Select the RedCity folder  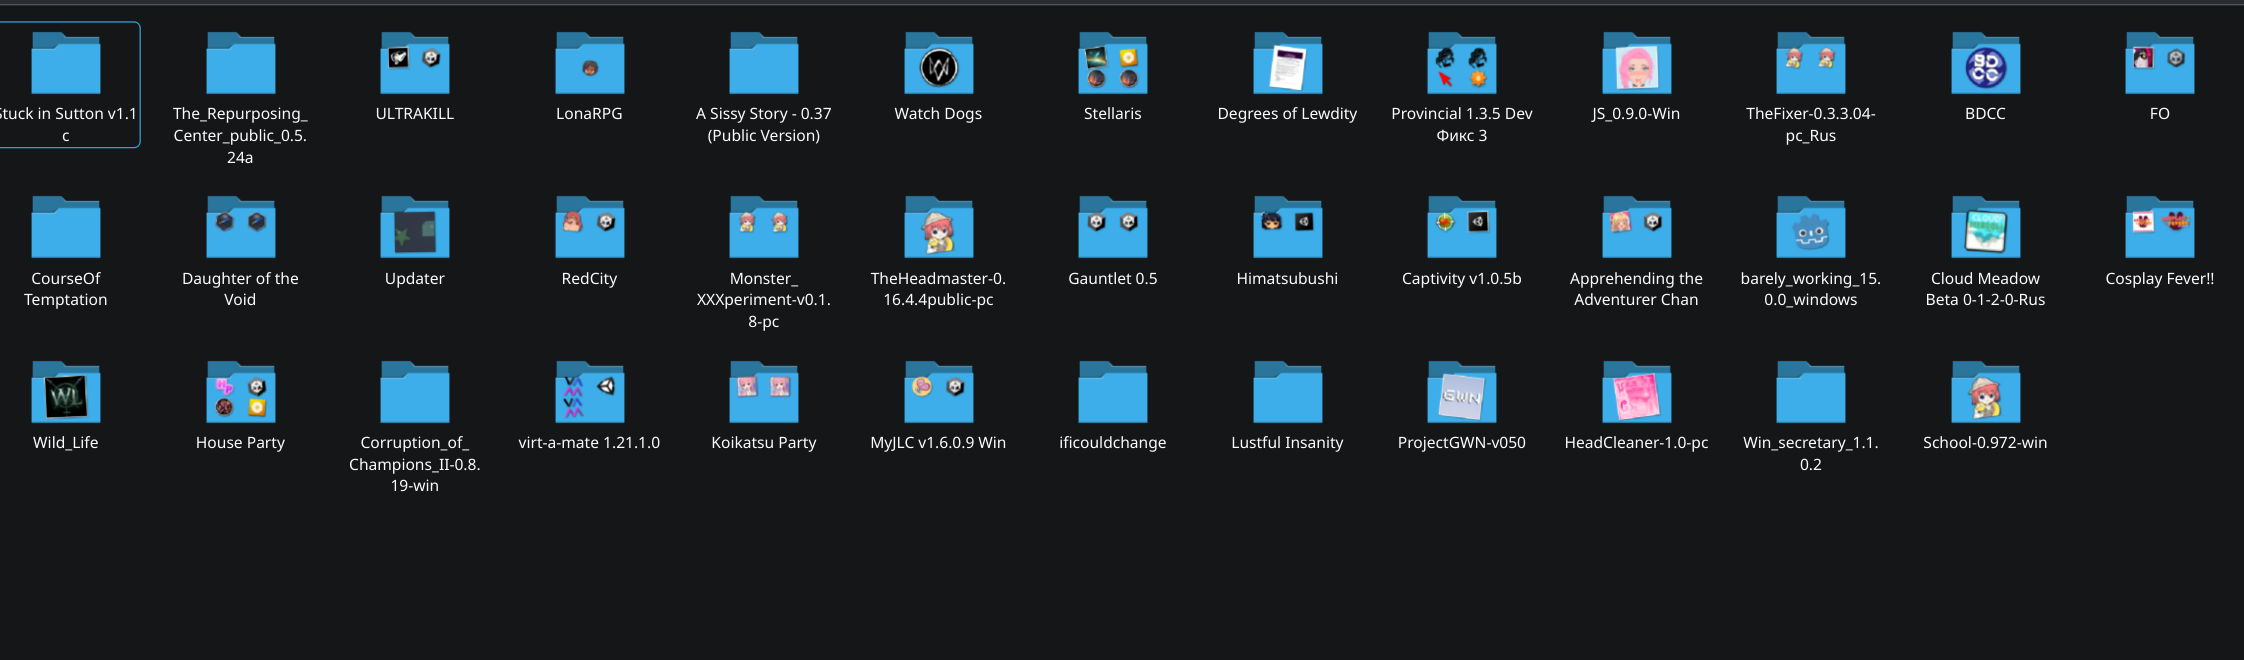click(589, 230)
